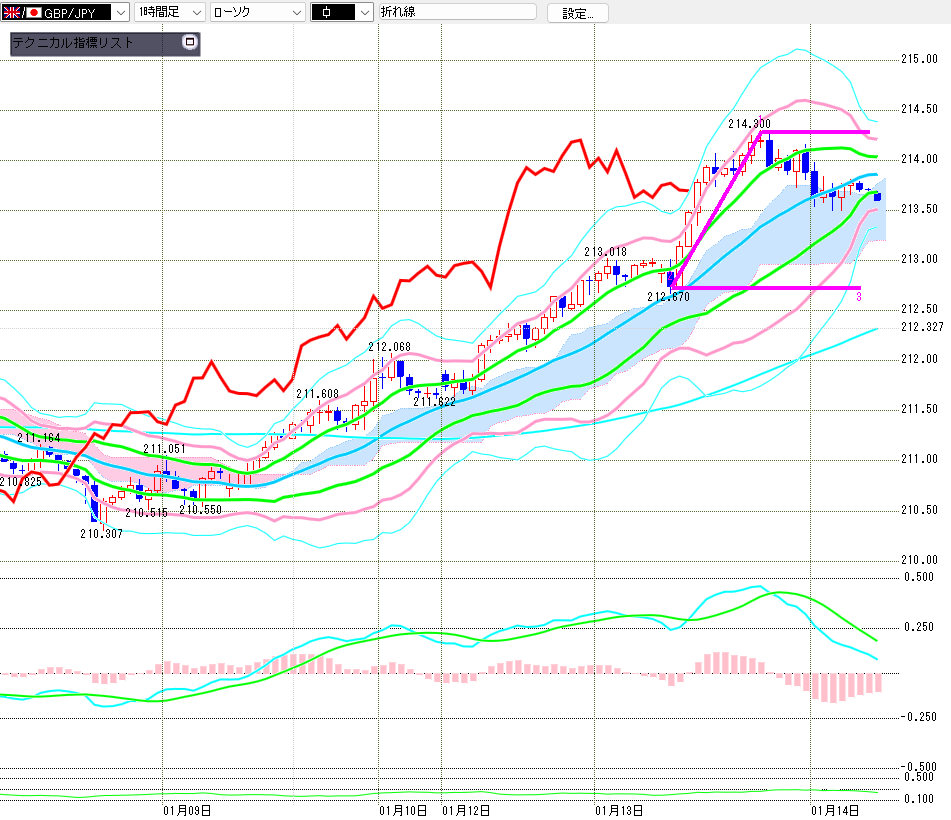Click the 214.300 high price label
951x820 pixels.
[748, 124]
